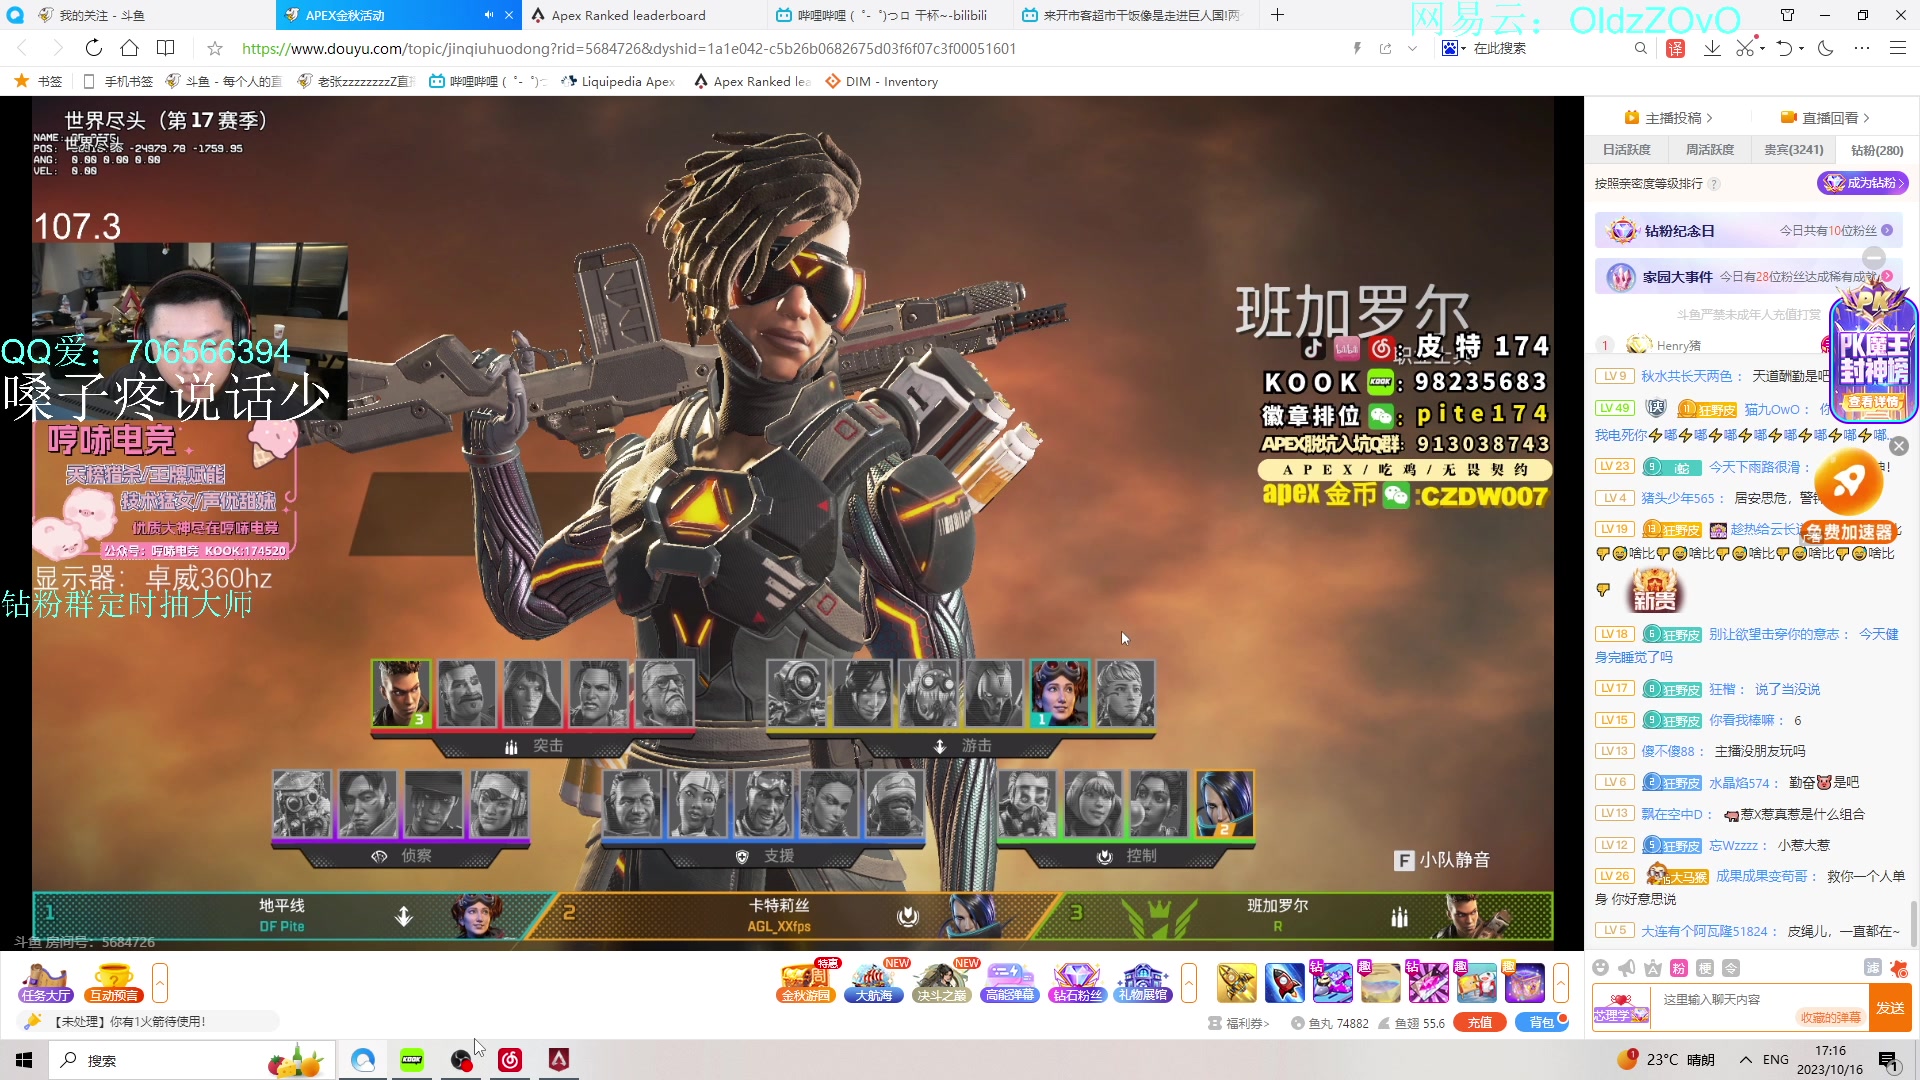Open the Apex Legends taskbar icon
This screenshot has height=1080, width=1920.
(559, 1060)
